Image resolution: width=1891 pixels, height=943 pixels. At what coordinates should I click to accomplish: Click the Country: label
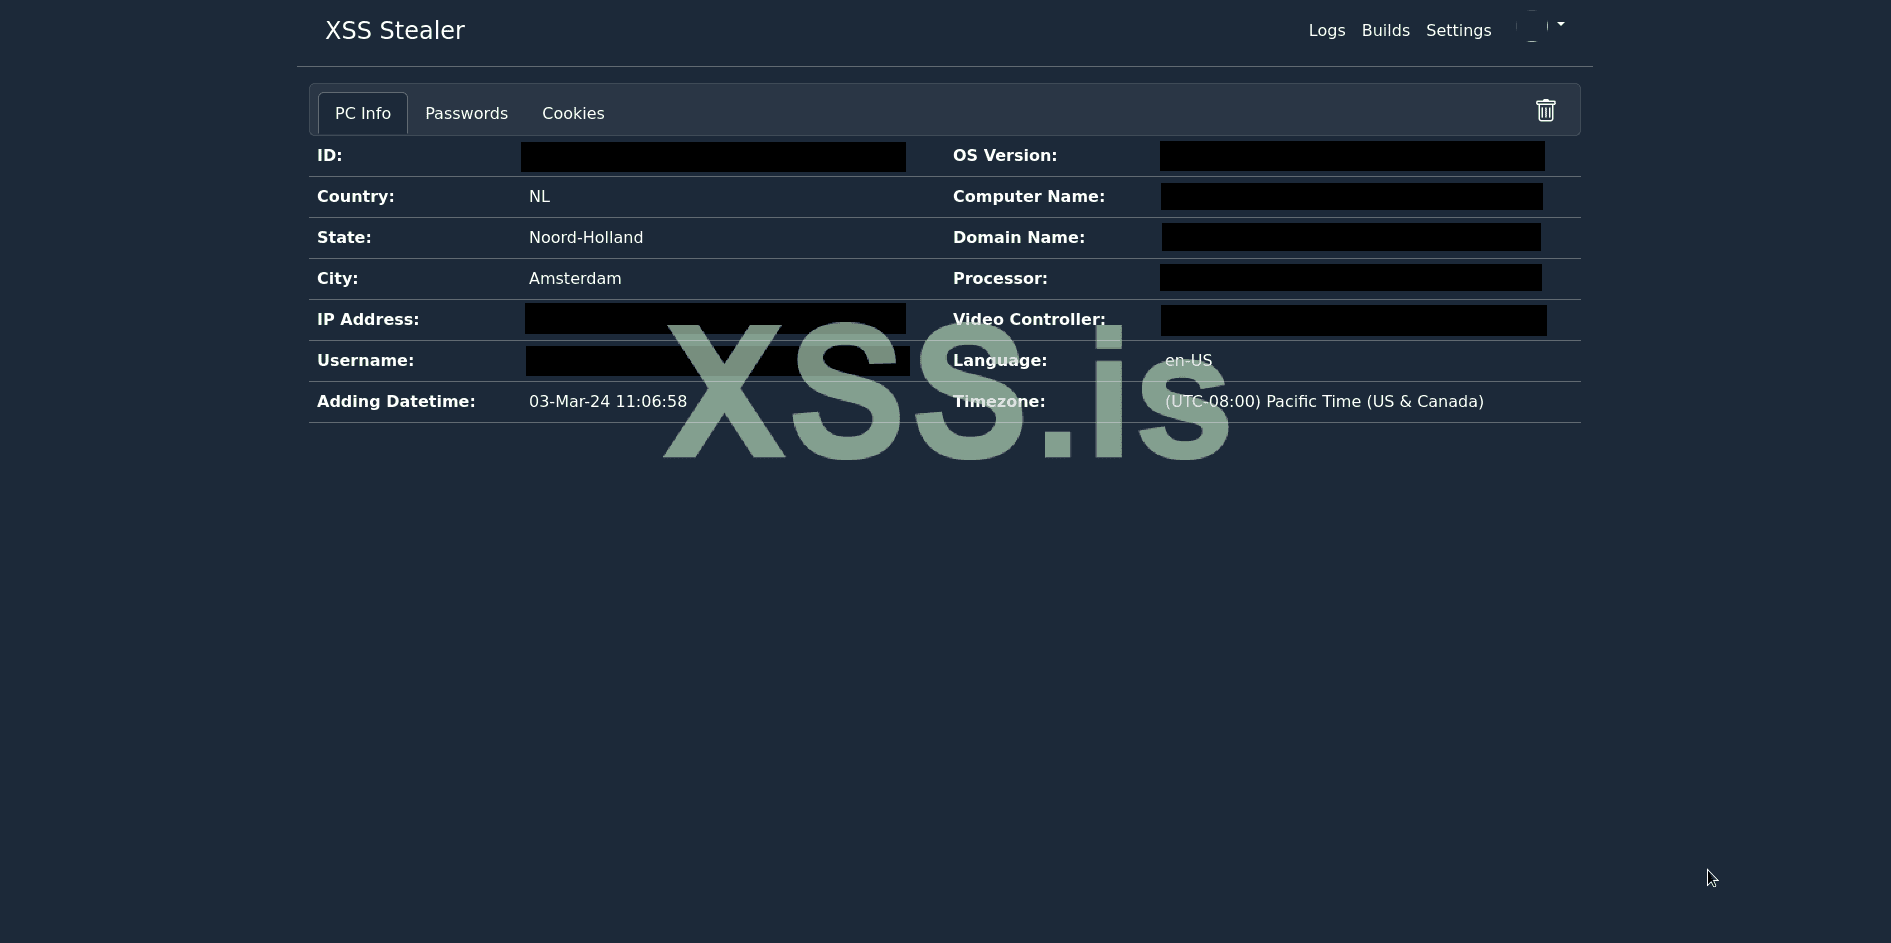(356, 197)
